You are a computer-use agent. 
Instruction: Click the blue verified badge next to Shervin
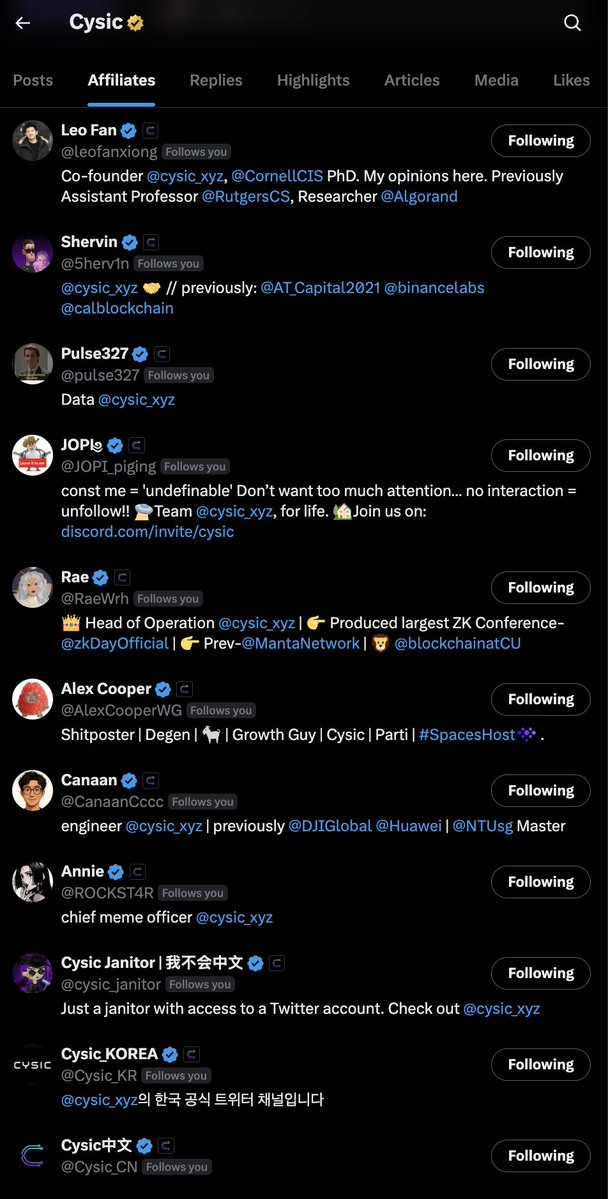pos(130,242)
